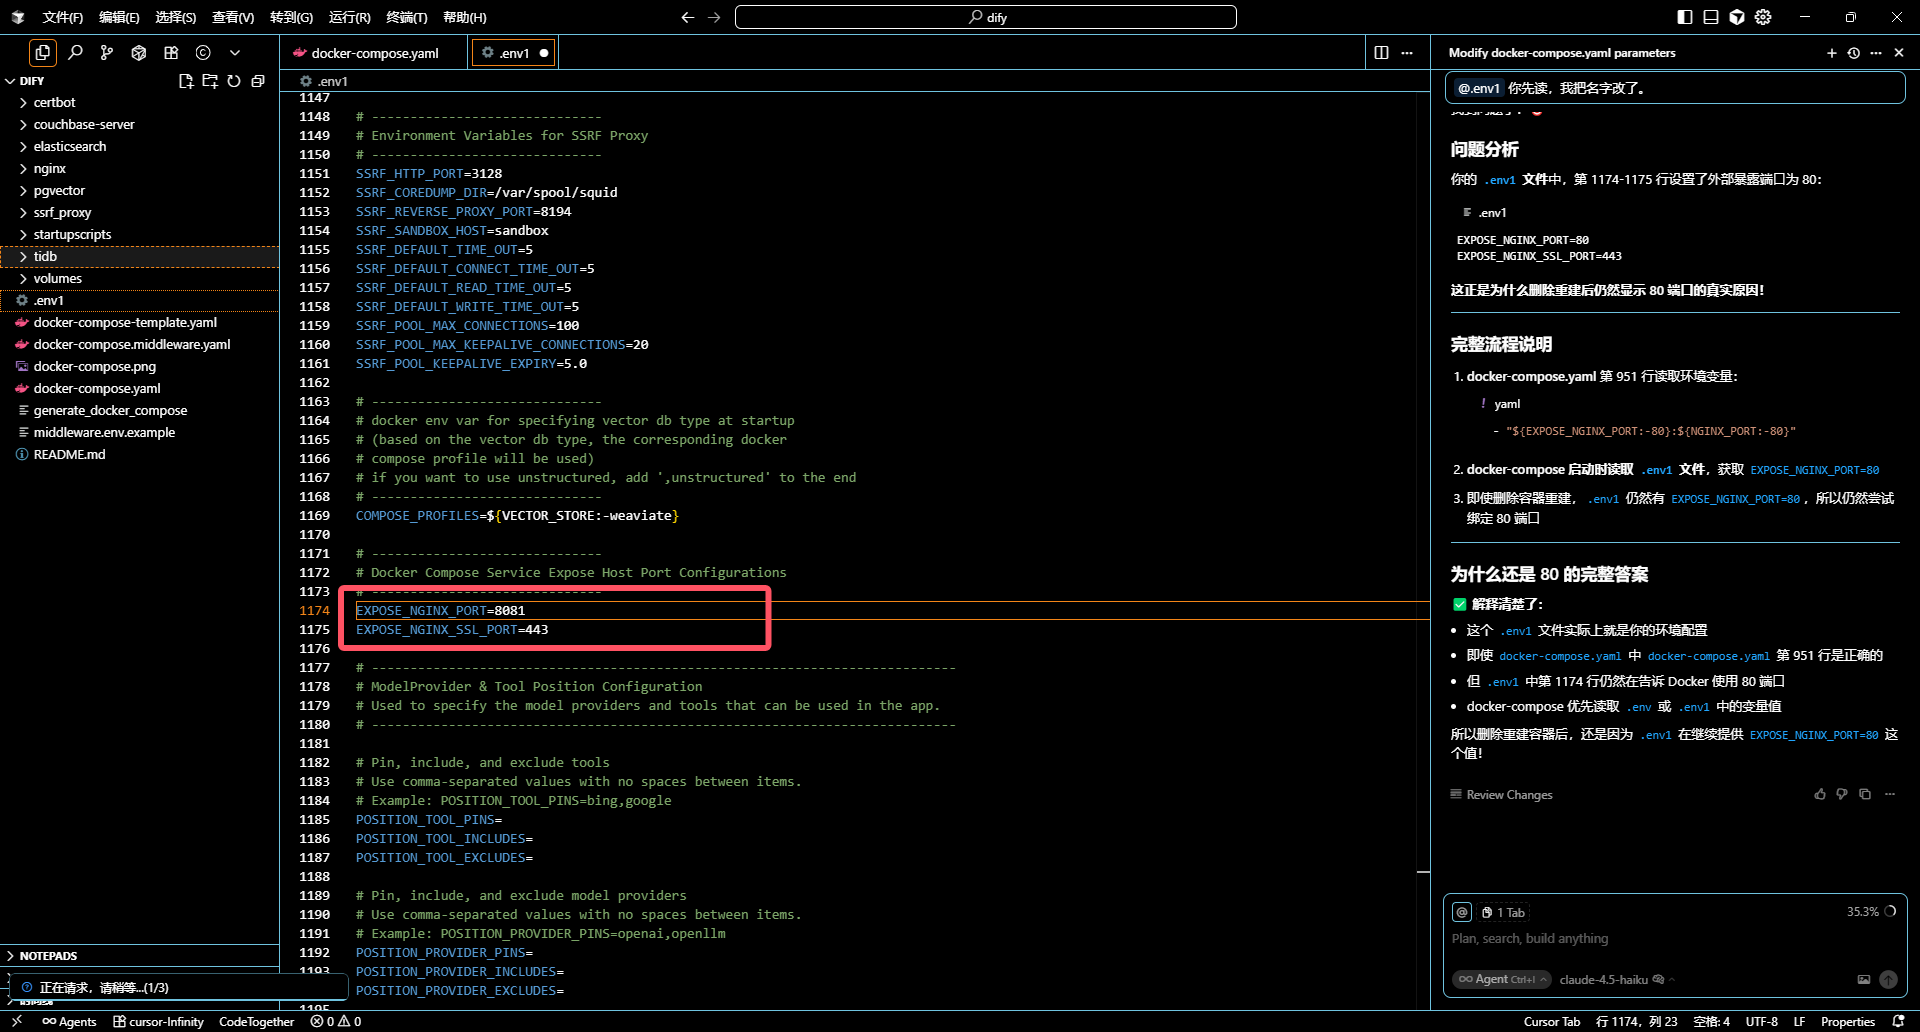
Task: Split the editor to the right
Action: coord(1381,53)
